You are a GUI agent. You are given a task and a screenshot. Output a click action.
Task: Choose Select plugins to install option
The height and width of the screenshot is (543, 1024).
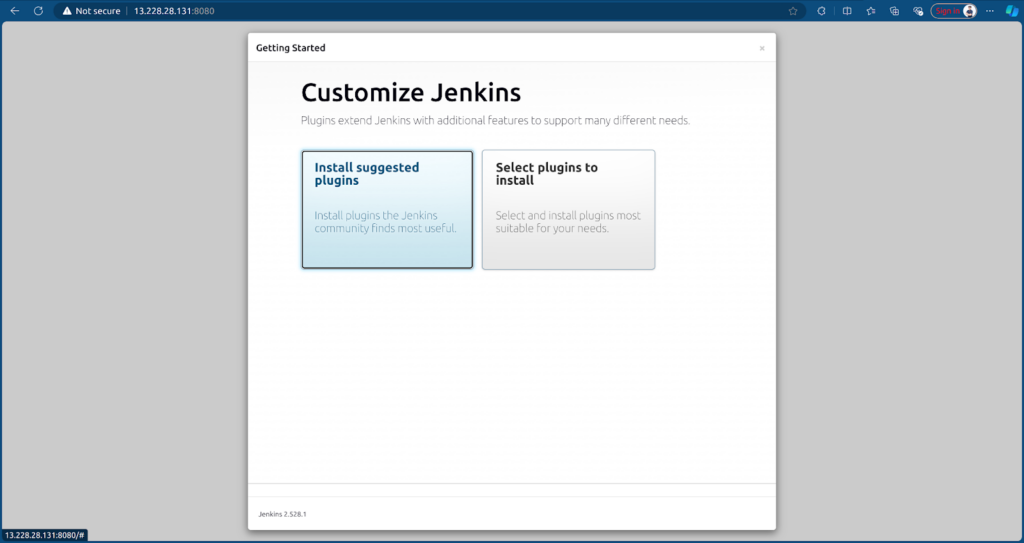(x=568, y=210)
